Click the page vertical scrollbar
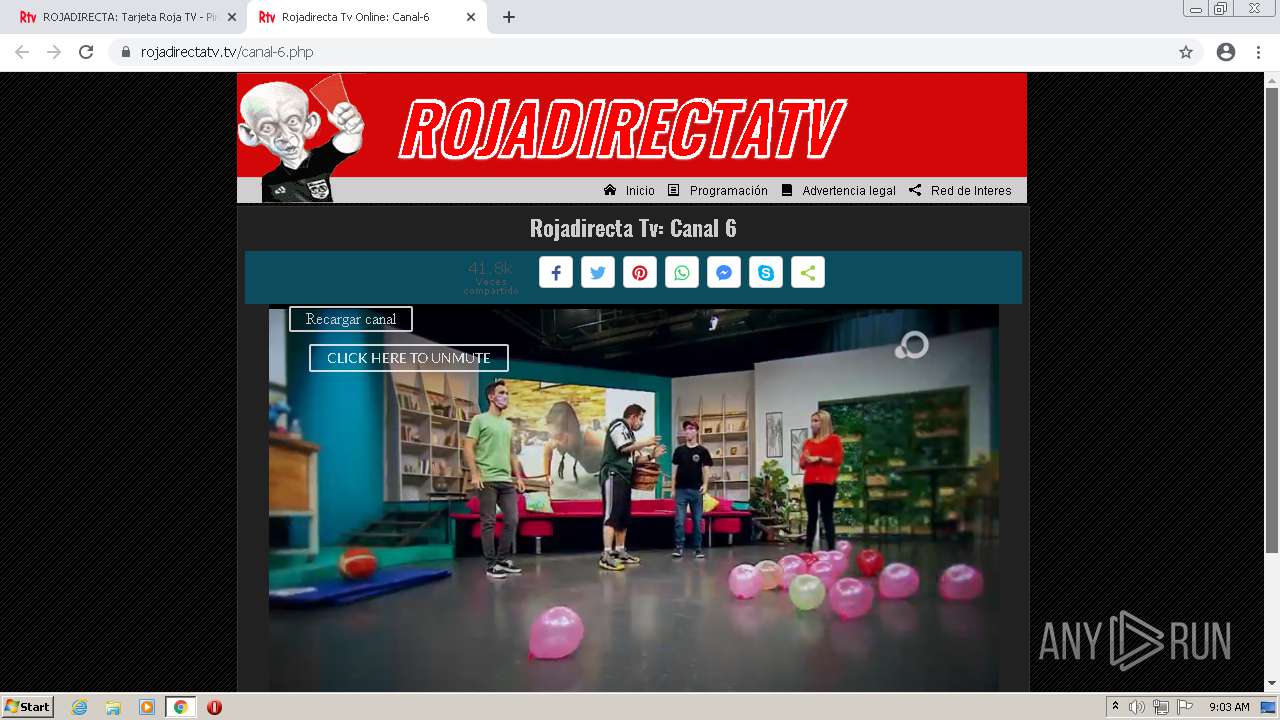1280x720 pixels. pyautogui.click(x=1272, y=320)
